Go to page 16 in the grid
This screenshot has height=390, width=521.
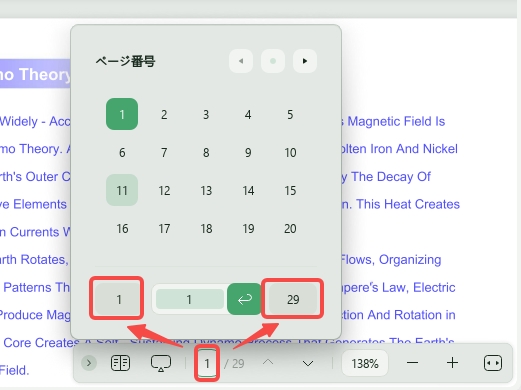point(122,229)
